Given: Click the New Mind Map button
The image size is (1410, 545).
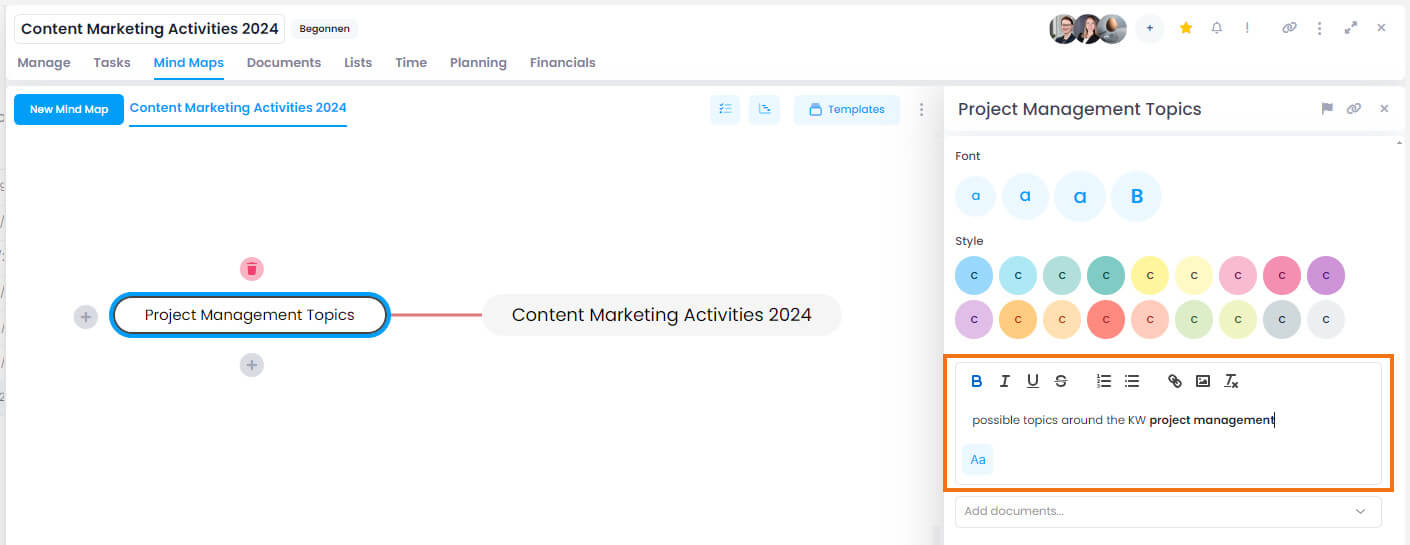Looking at the screenshot, I should pyautogui.click(x=69, y=109).
